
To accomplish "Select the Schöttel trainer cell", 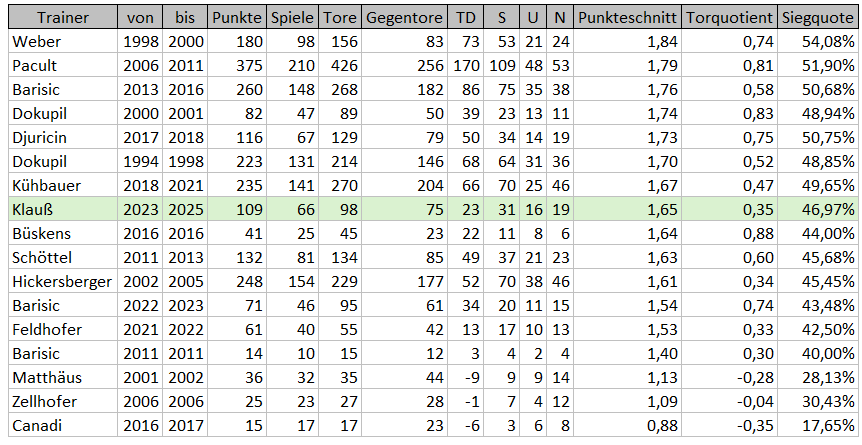I will point(63,257).
